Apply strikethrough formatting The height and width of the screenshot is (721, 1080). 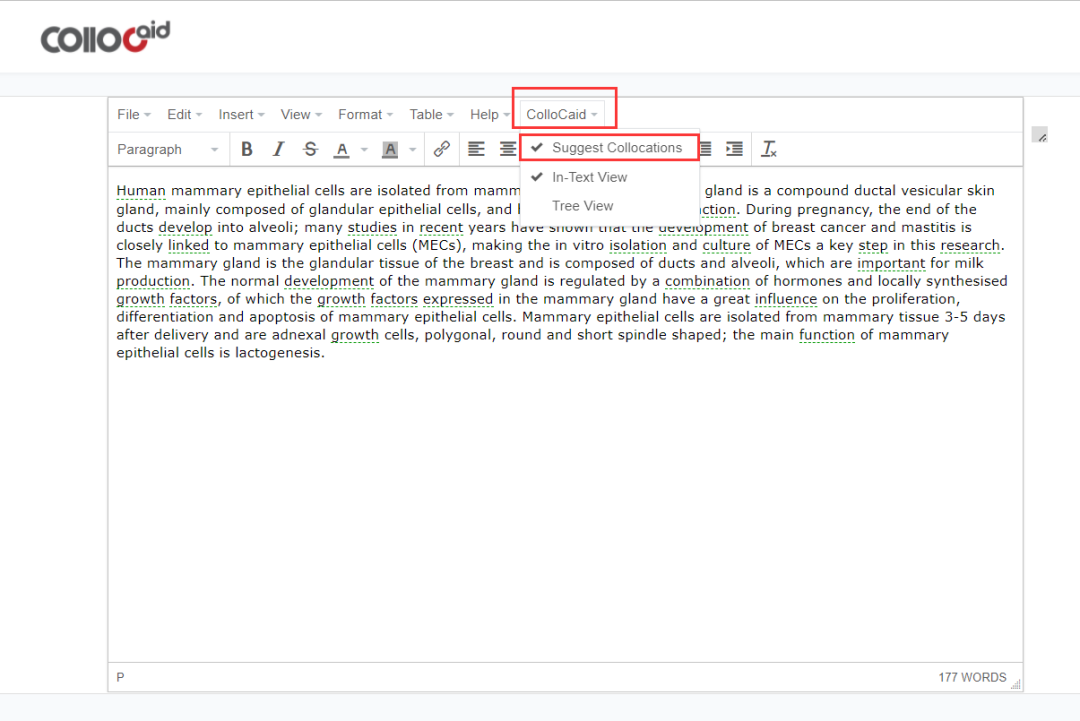pos(311,149)
